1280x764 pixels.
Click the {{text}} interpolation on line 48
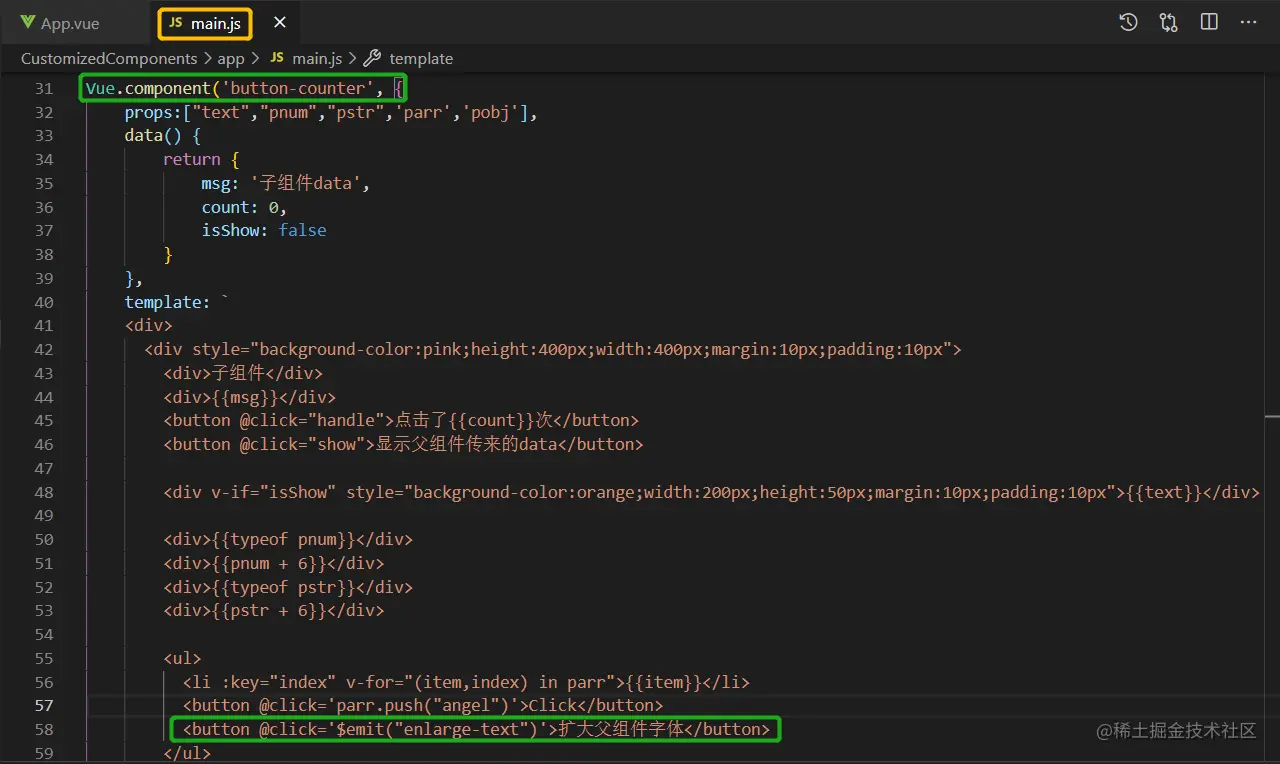coord(1165,492)
